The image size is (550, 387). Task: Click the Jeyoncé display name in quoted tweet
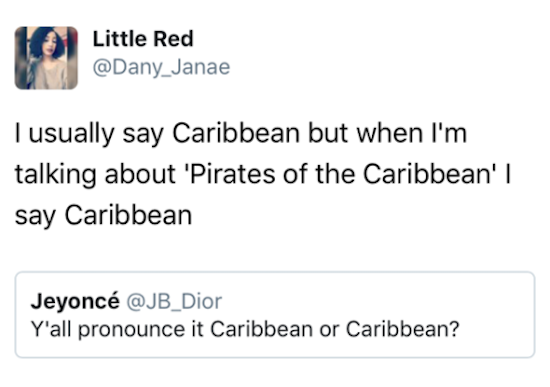(x=75, y=301)
